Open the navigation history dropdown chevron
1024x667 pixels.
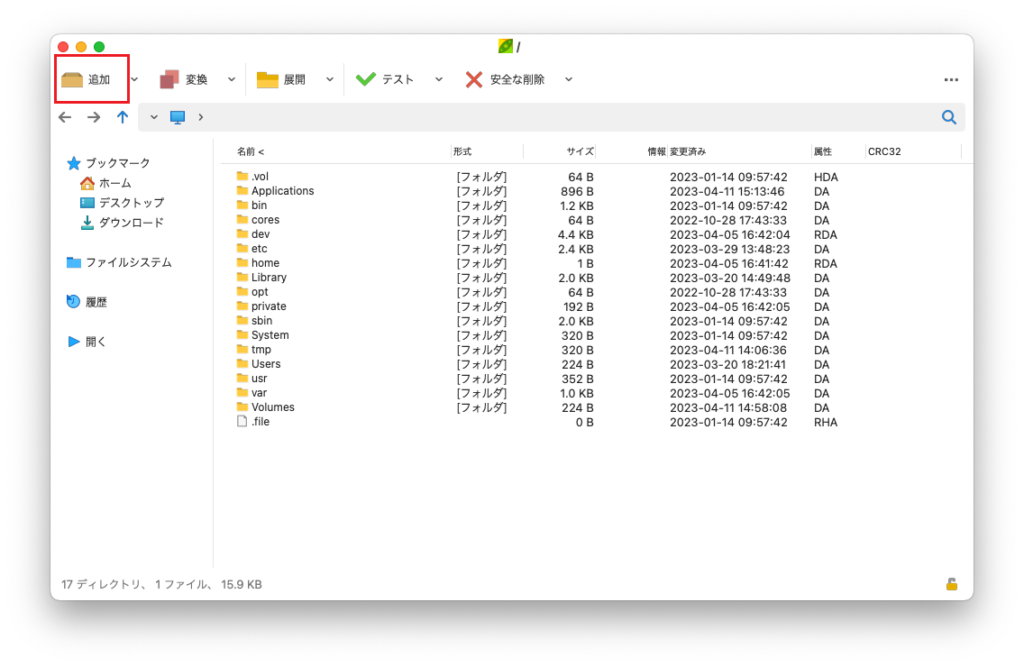click(x=153, y=118)
